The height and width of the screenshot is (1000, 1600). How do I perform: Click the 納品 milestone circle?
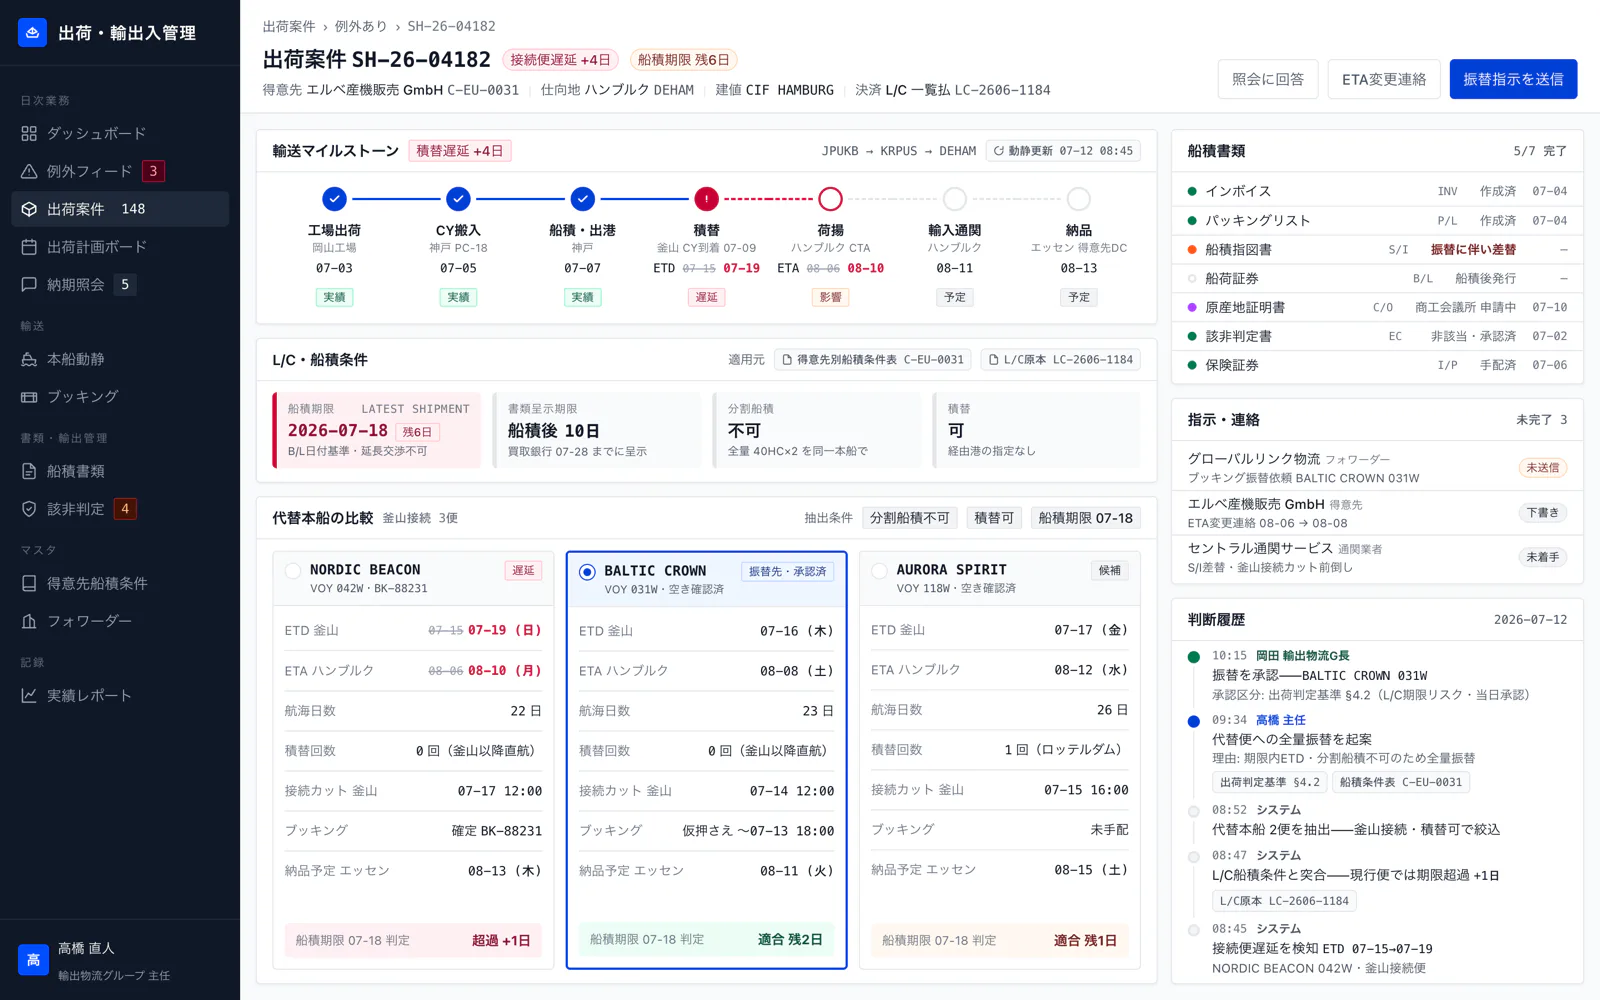tap(1078, 199)
